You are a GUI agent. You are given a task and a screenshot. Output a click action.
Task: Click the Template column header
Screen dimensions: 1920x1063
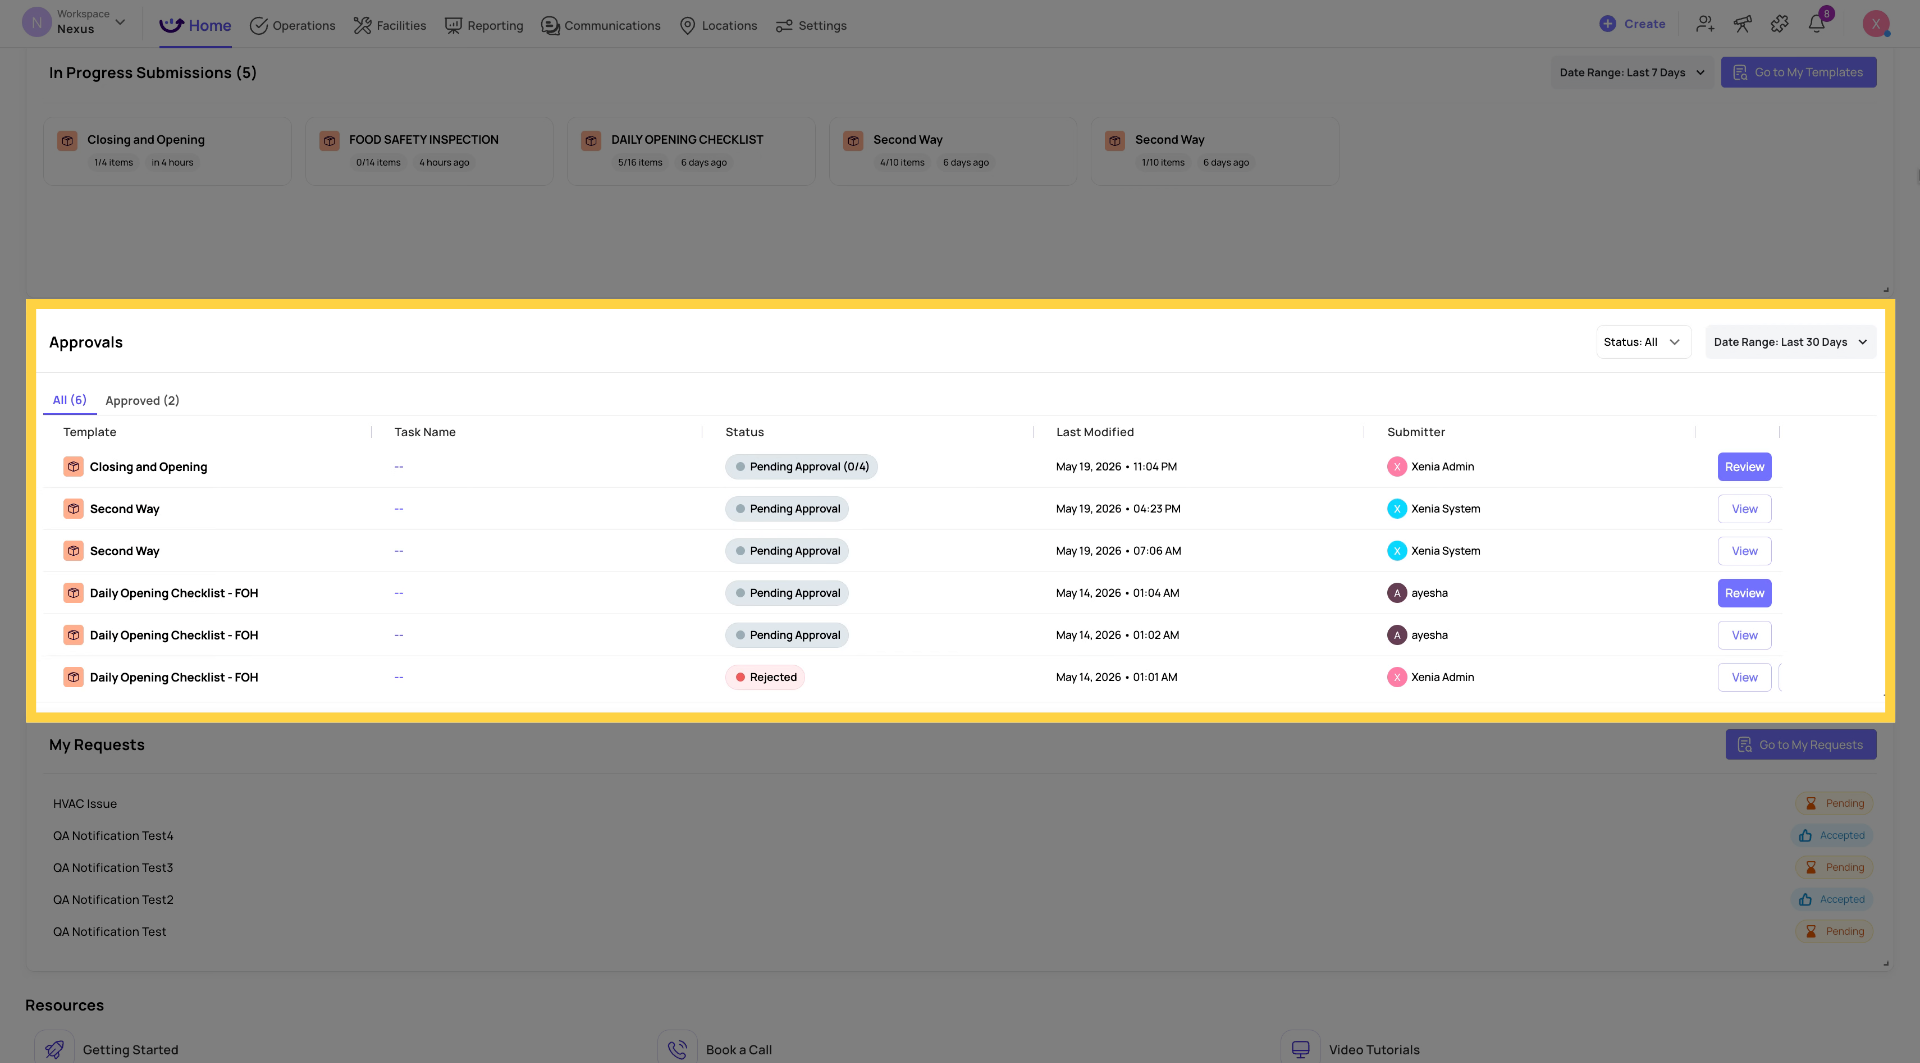click(89, 432)
